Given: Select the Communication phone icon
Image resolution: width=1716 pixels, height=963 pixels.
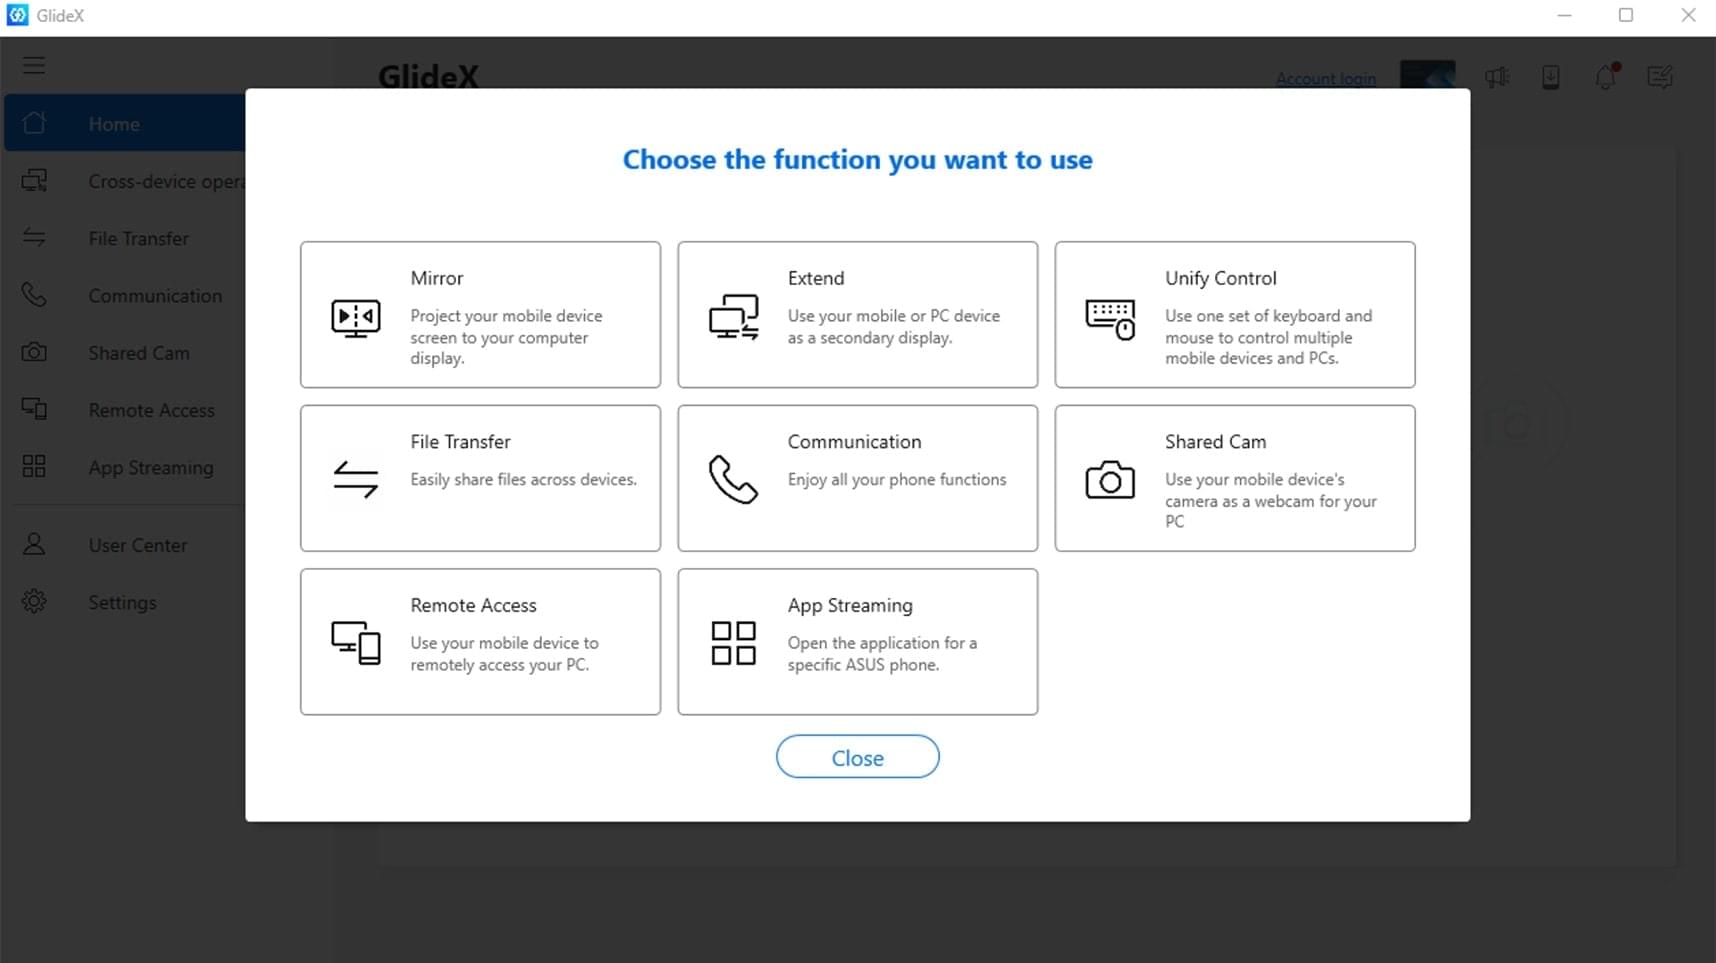Looking at the screenshot, I should click(x=733, y=478).
